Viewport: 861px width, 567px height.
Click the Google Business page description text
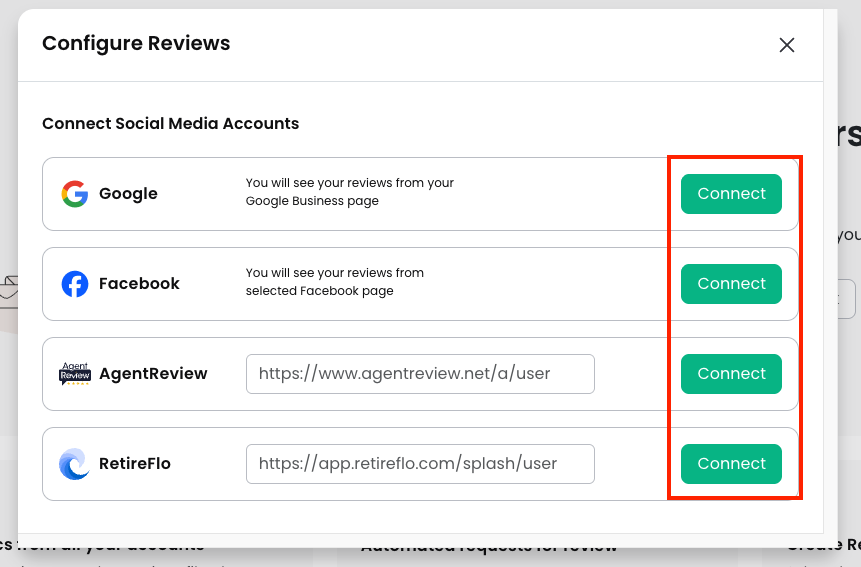pyautogui.click(x=350, y=192)
